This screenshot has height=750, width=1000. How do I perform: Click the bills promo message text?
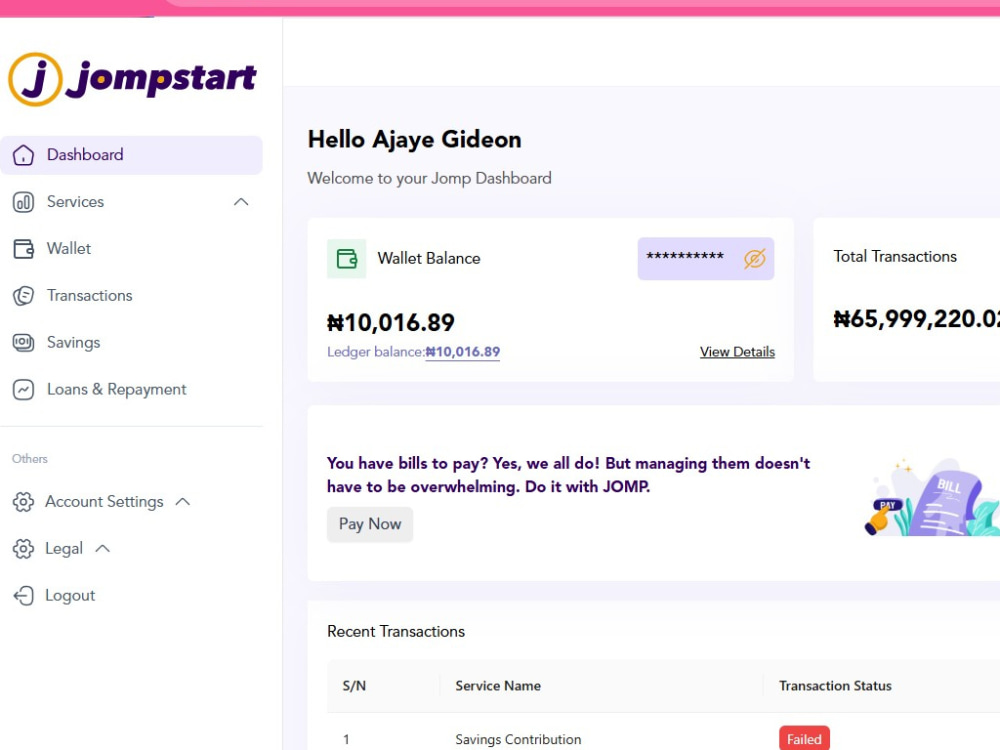pyautogui.click(x=568, y=475)
